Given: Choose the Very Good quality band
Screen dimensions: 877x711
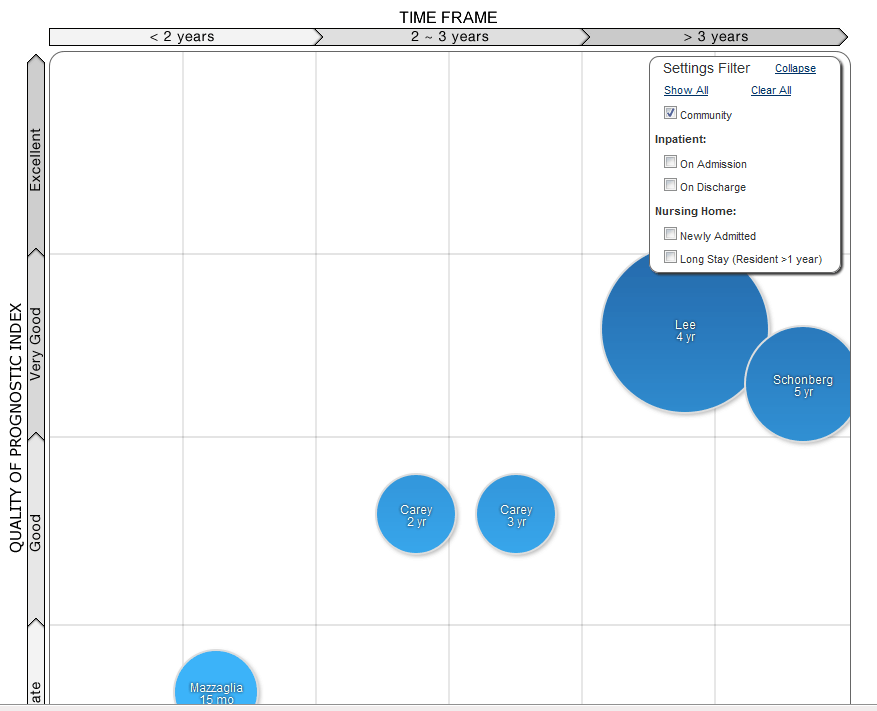Looking at the screenshot, I should [36, 344].
